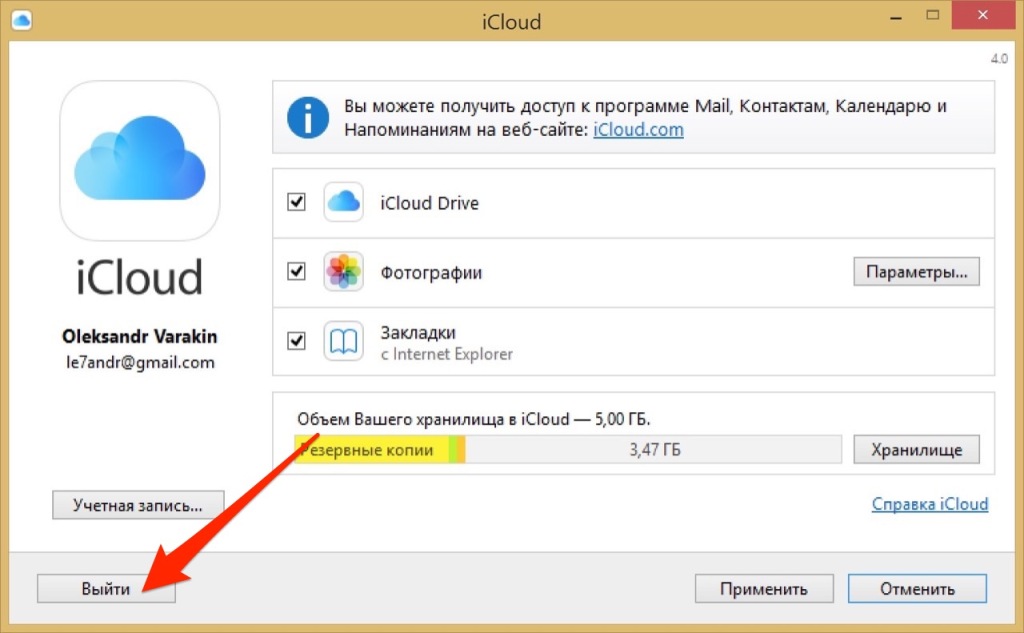Uncheck the iCloud Drive checkbox
1024x633 pixels.
tap(296, 203)
